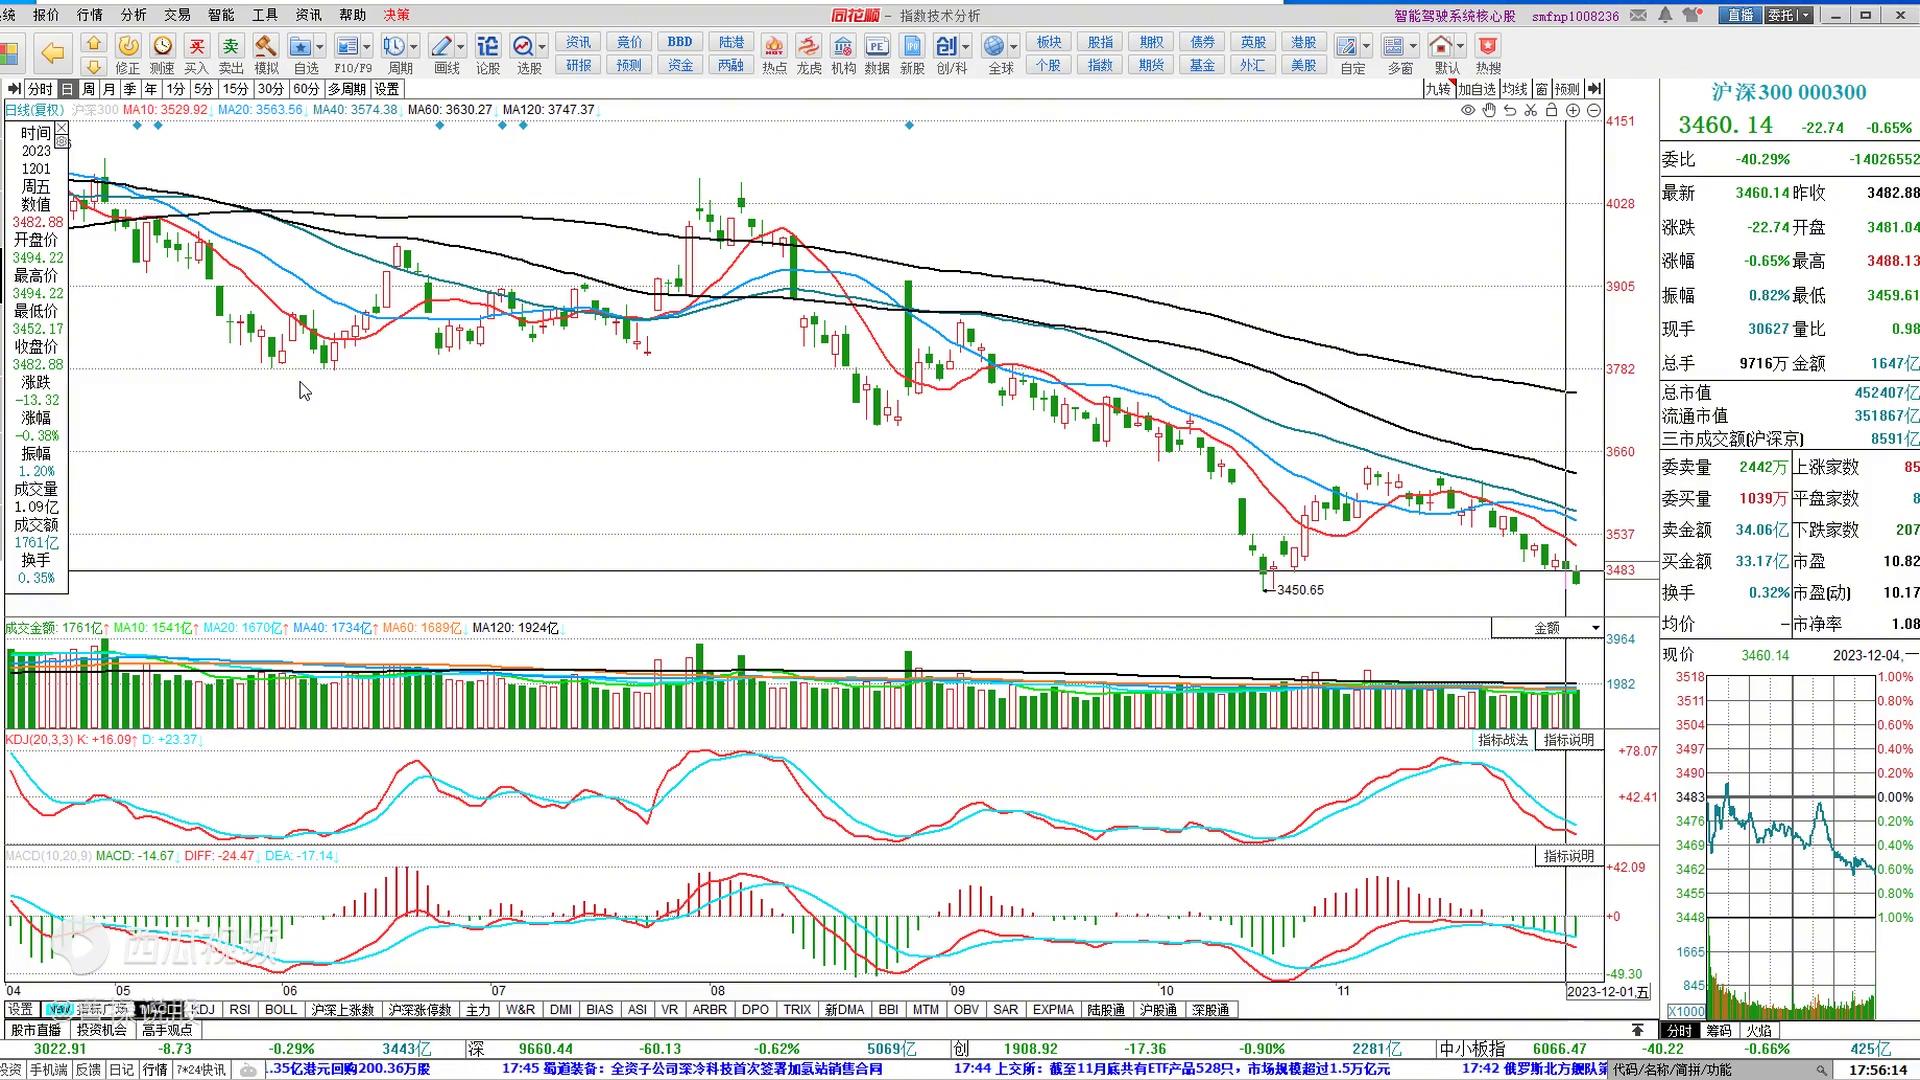Toggle the lock icon above the chart
Viewport: 1920px width, 1080px height.
(1551, 110)
